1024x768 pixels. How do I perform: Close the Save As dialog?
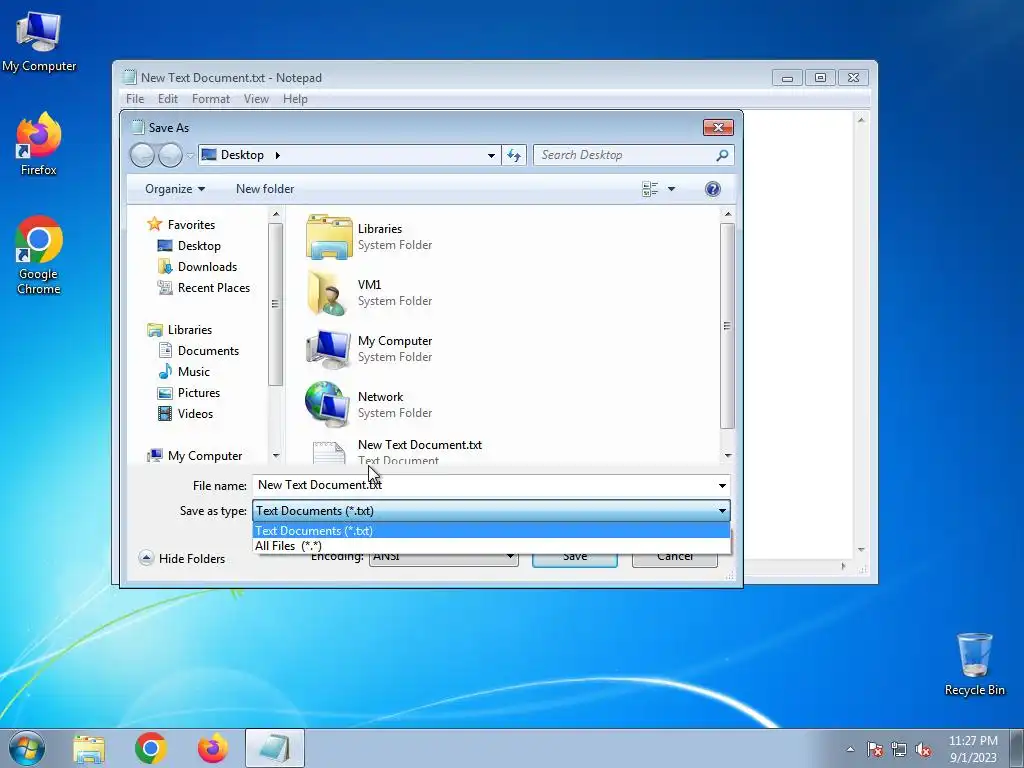coord(718,127)
